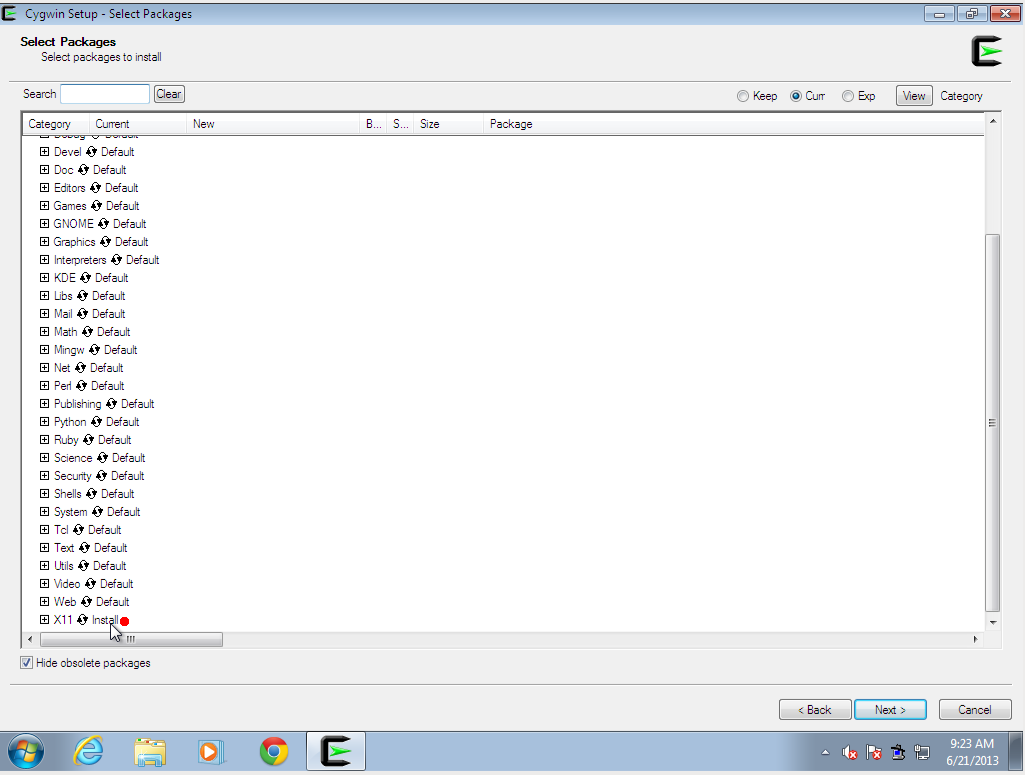
Task: Click the Back button
Action: click(x=815, y=710)
